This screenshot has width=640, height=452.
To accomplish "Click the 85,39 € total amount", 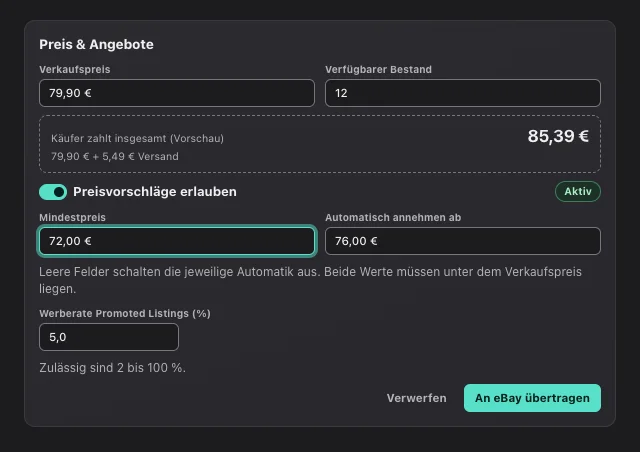I will tap(558, 136).
